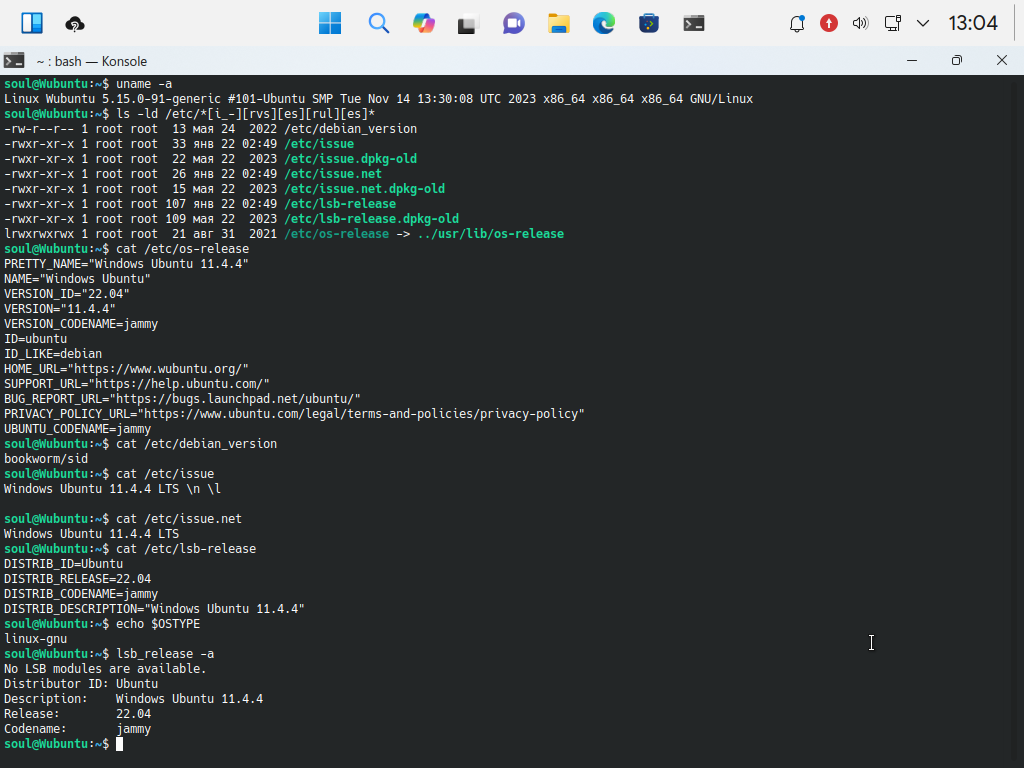Click the 'lsb_release -a' command text
The height and width of the screenshot is (768, 1024).
[x=165, y=654]
